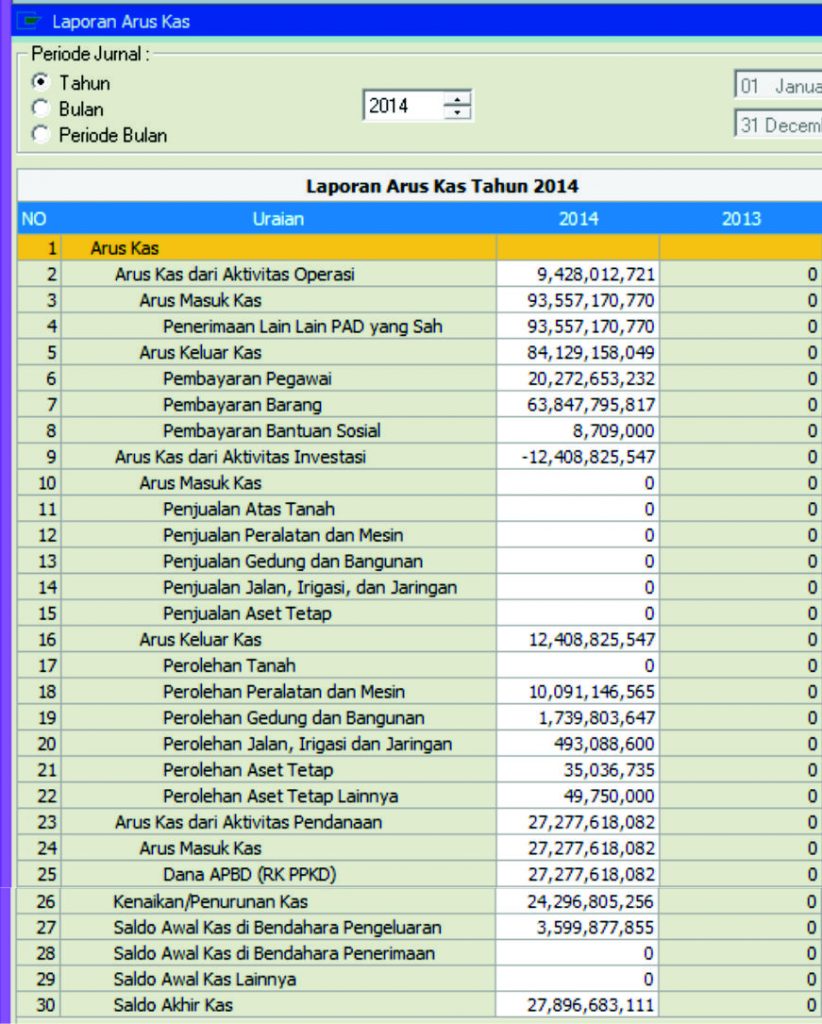Click the 3,599,877,855 opening balance value

click(x=595, y=928)
